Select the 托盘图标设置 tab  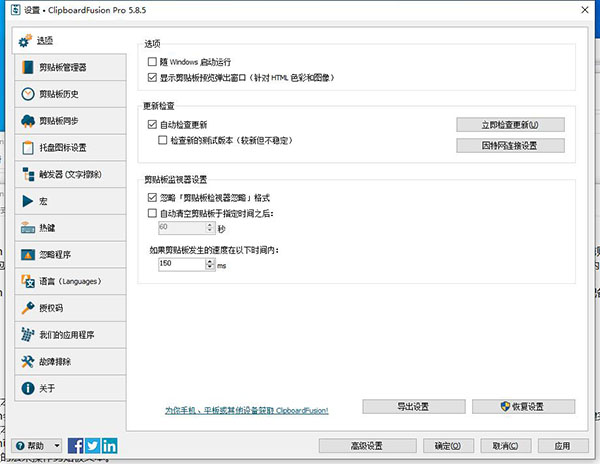70,148
